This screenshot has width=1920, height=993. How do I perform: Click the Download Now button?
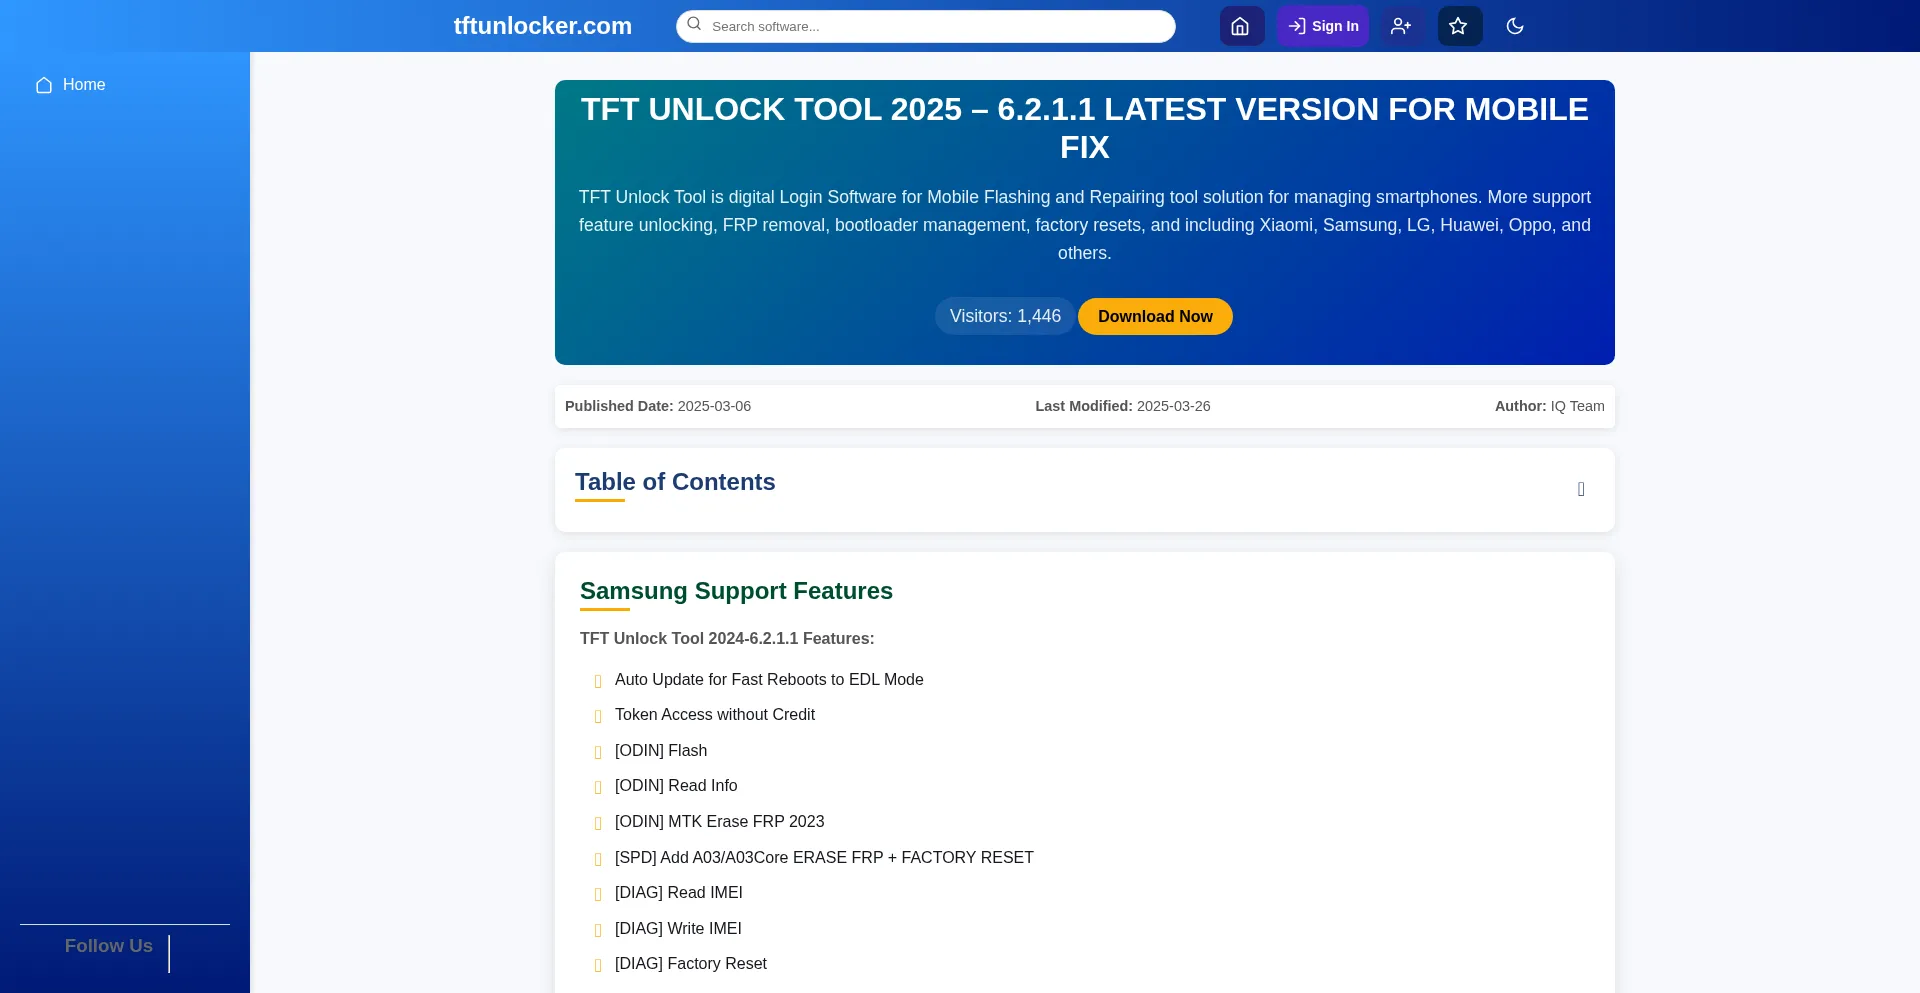pyautogui.click(x=1155, y=316)
